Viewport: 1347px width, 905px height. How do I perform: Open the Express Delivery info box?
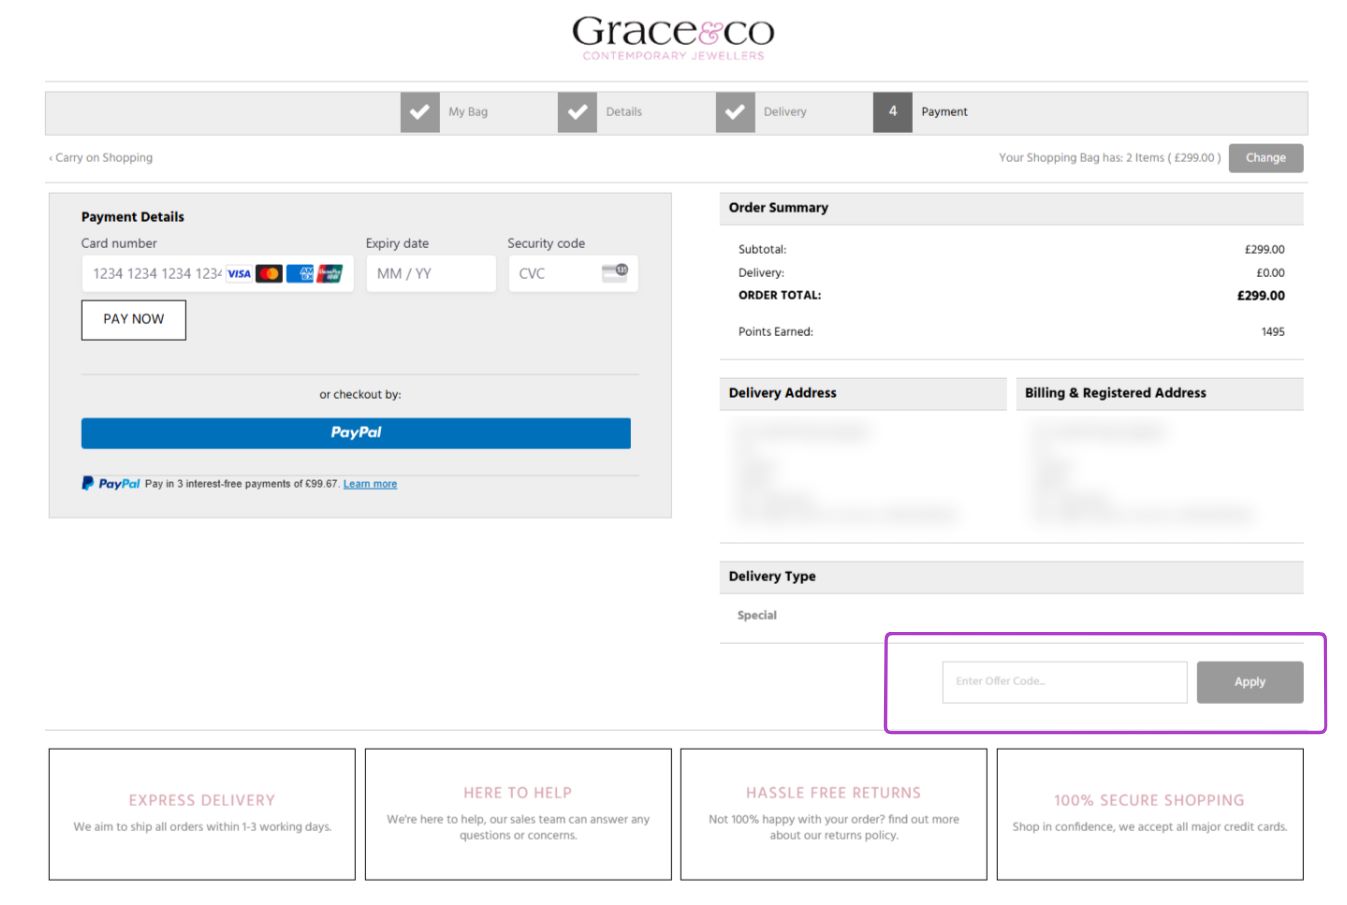point(202,814)
